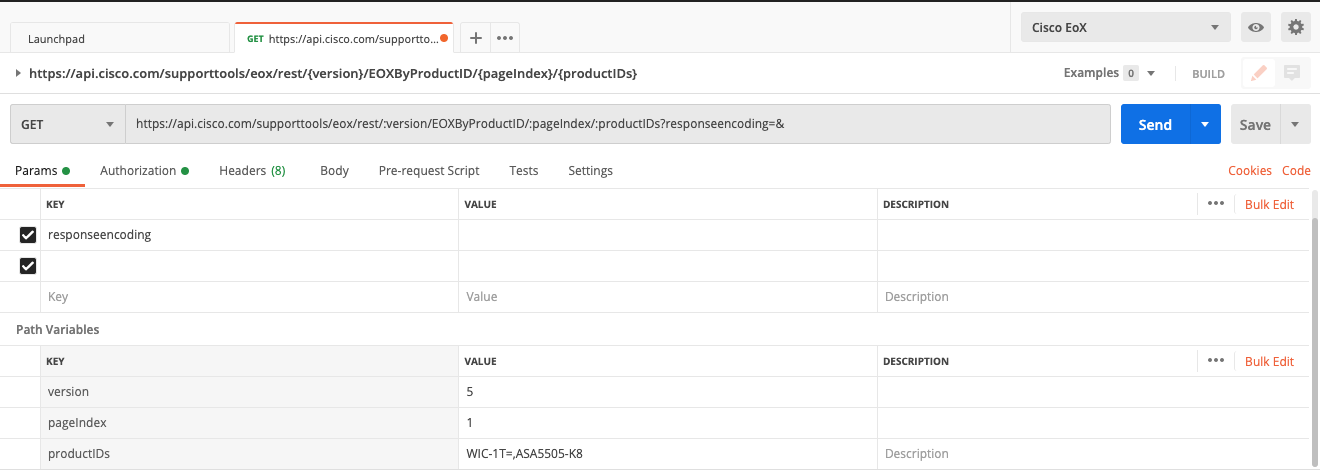Click the new tab plus icon

476,38
